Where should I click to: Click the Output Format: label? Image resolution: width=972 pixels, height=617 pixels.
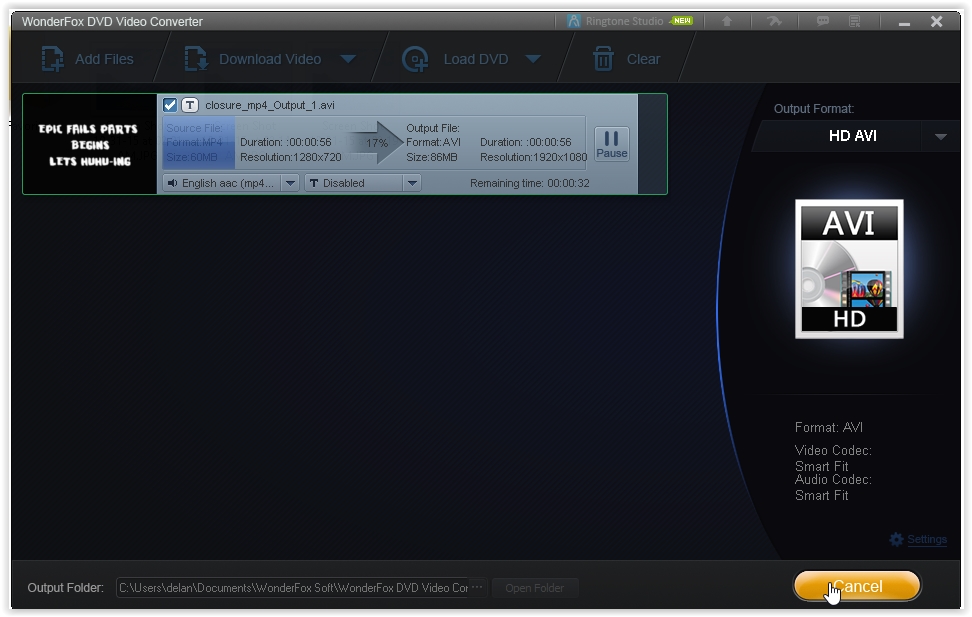[813, 109]
